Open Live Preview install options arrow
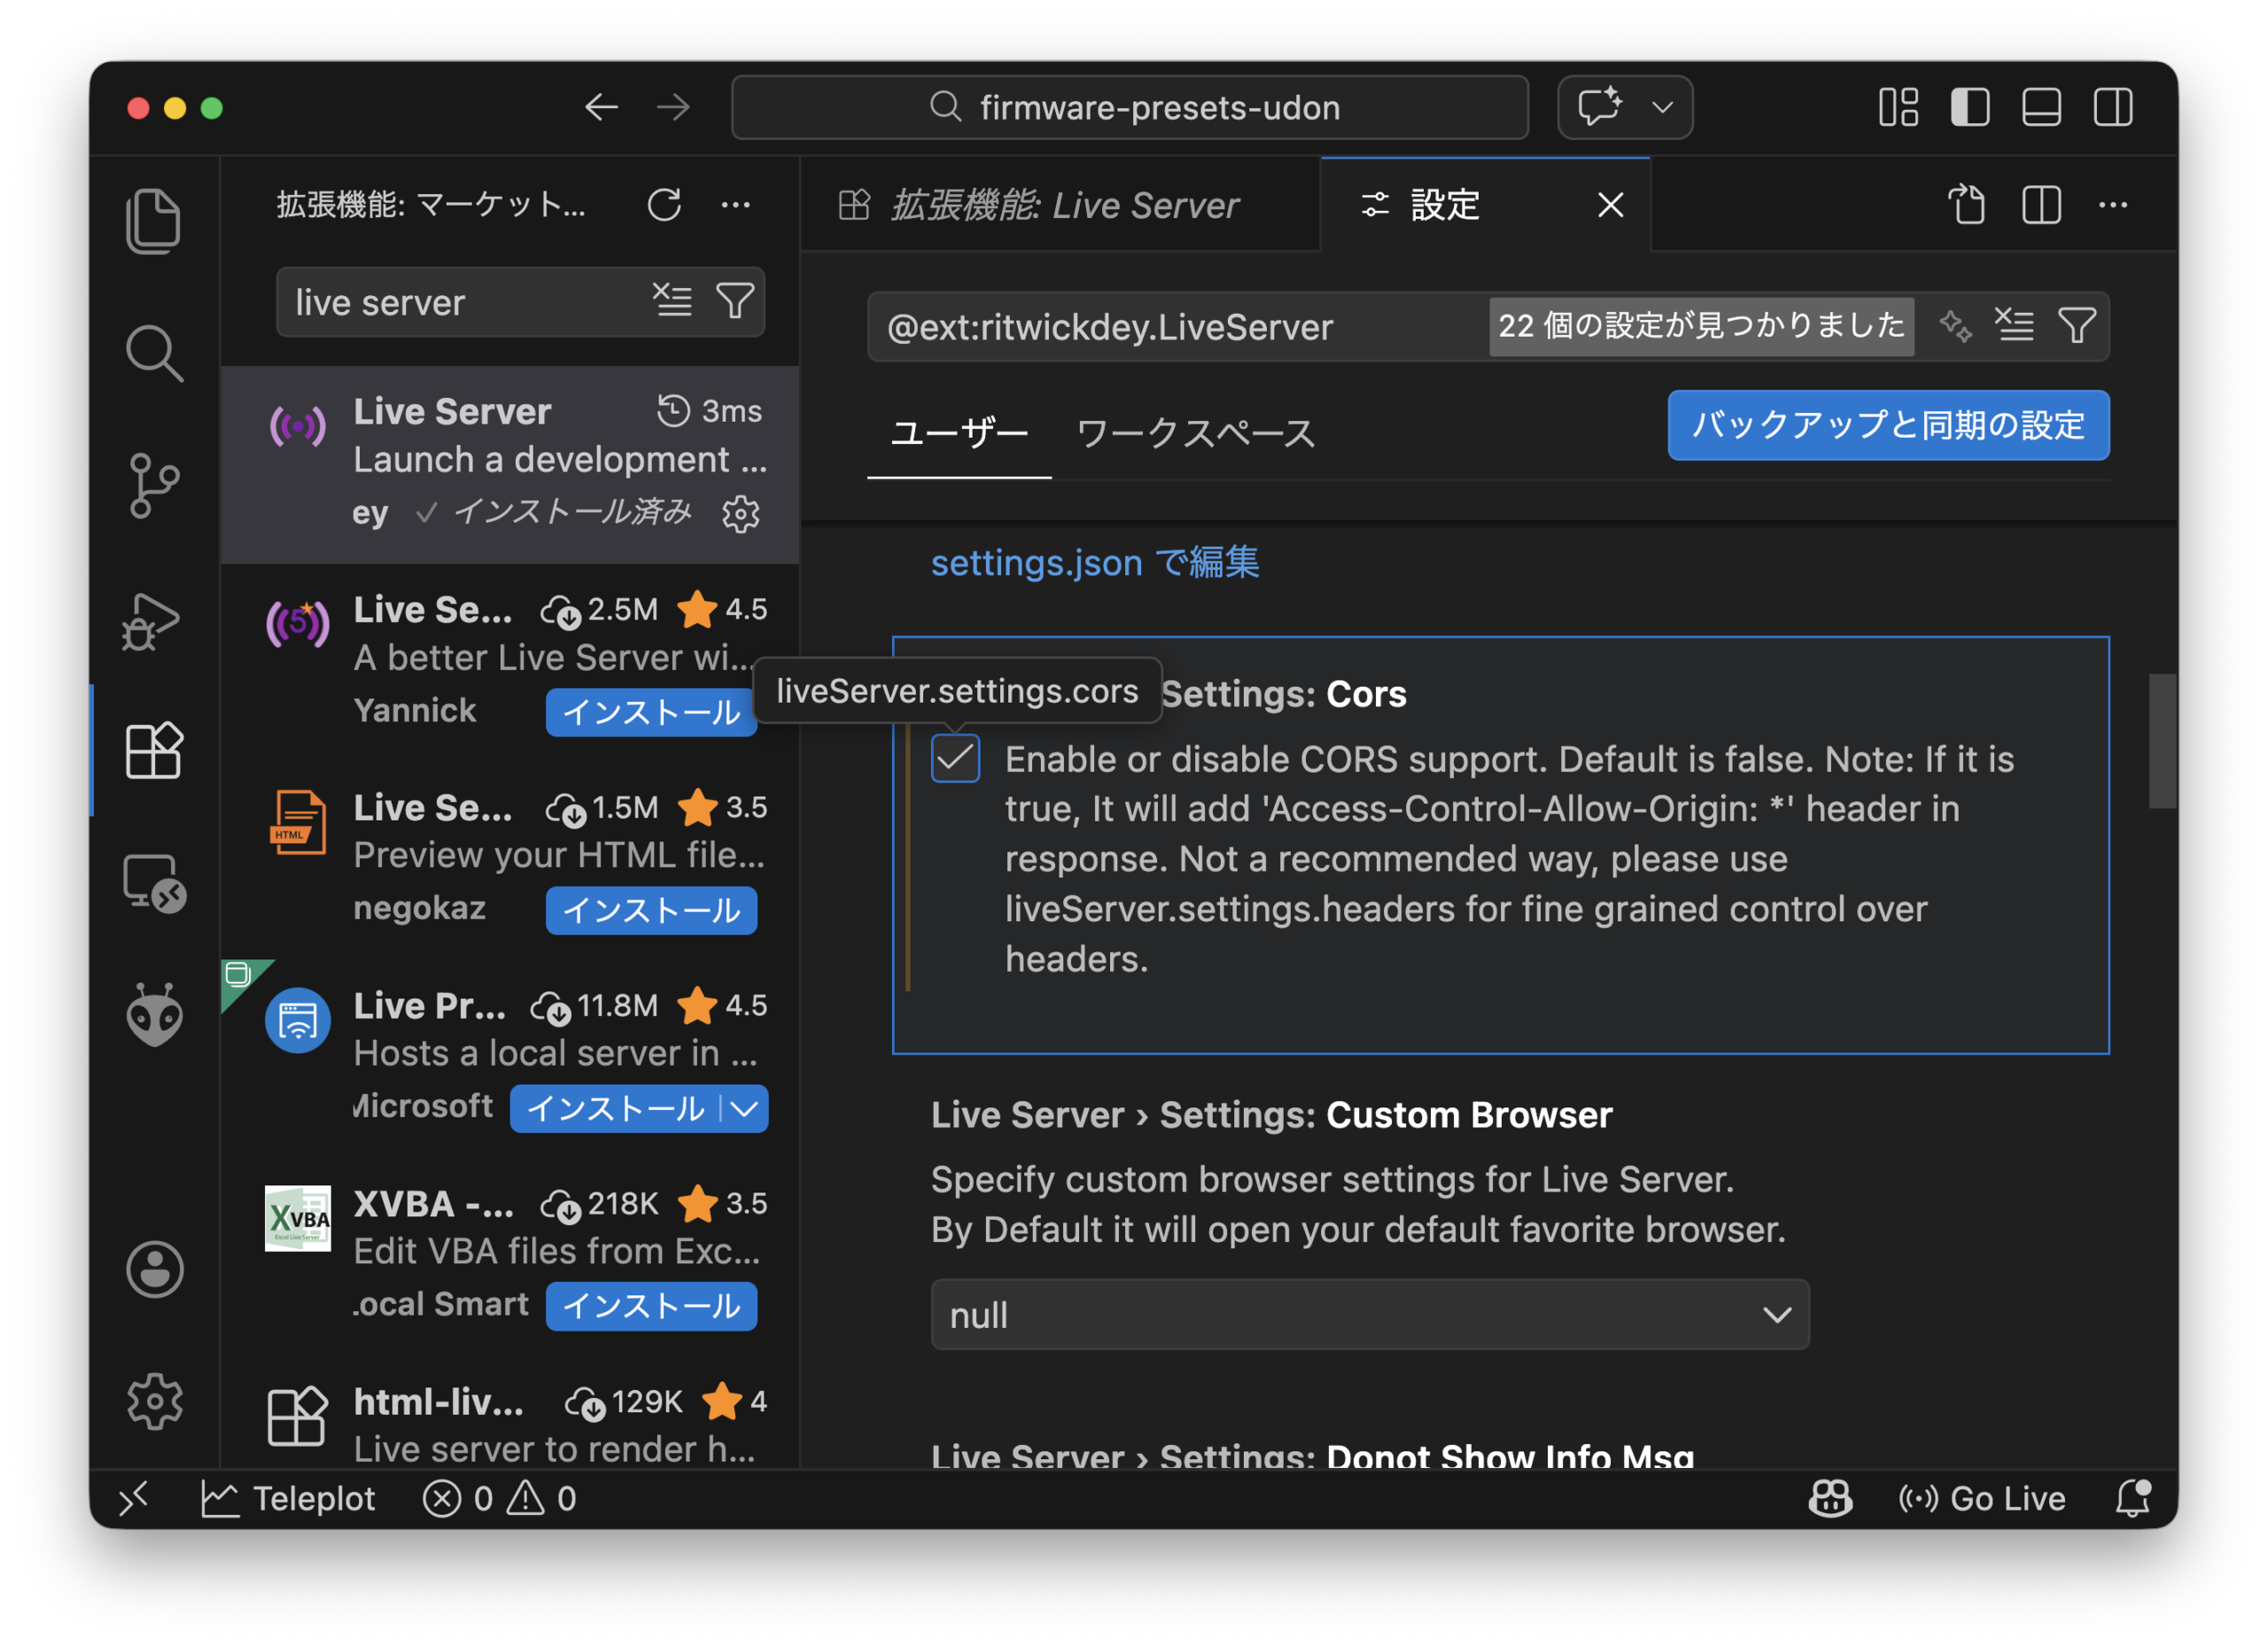2268x1647 pixels. tap(744, 1108)
